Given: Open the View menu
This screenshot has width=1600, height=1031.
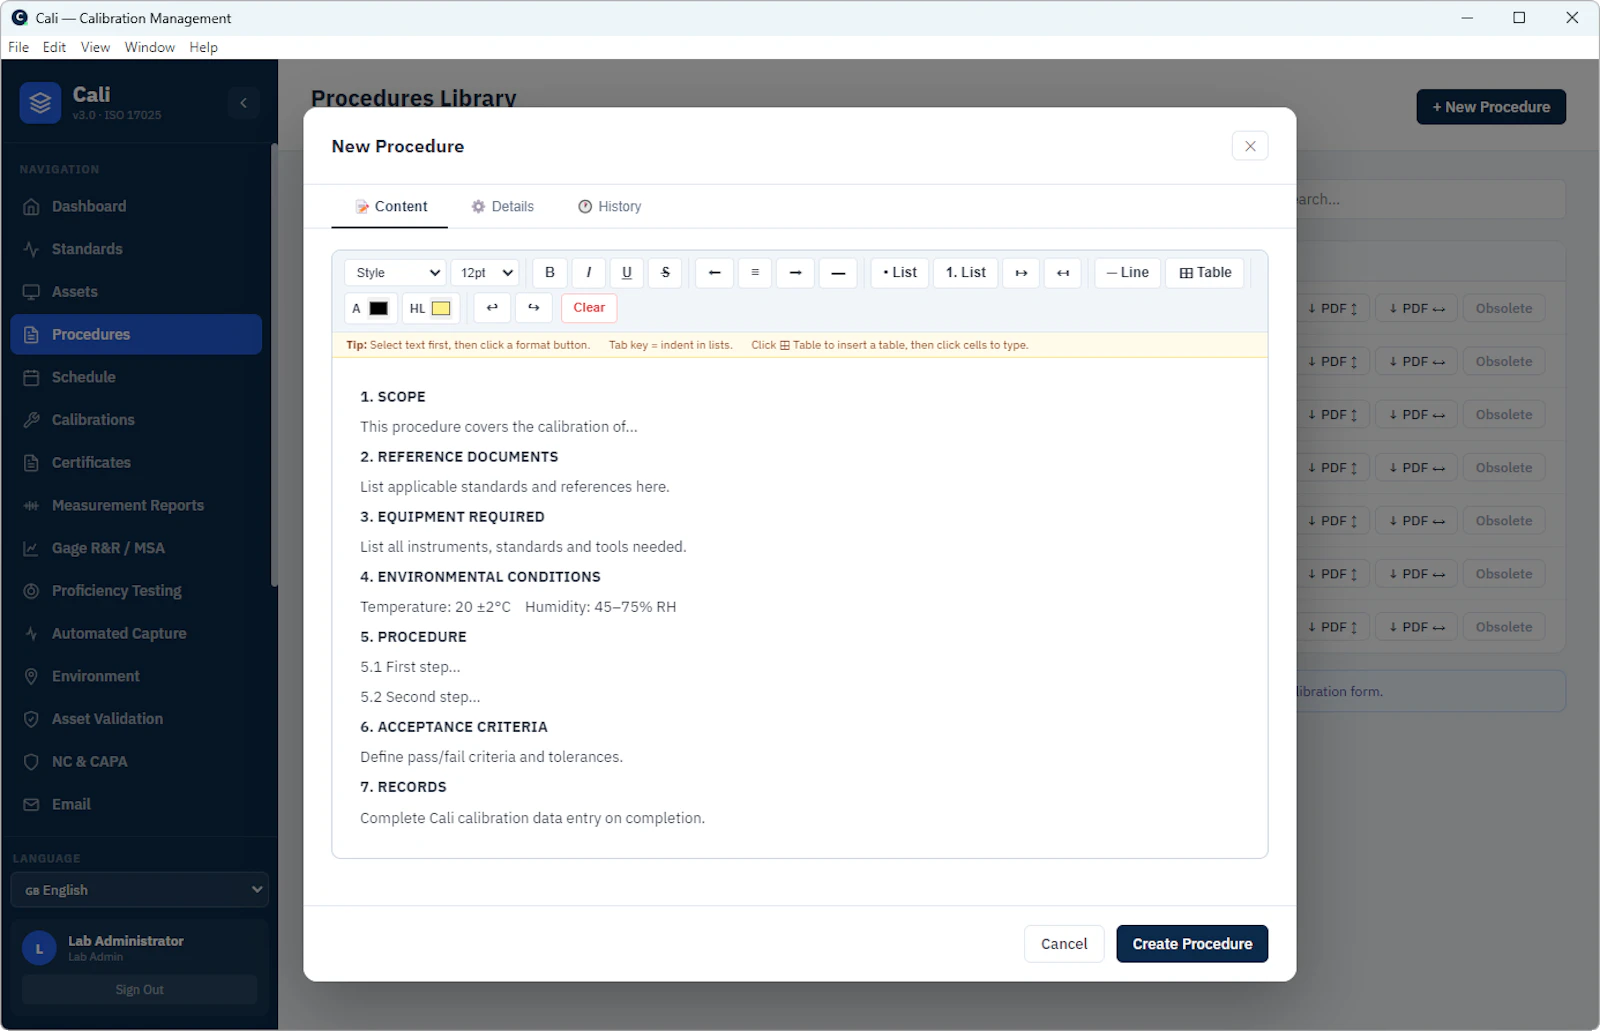Looking at the screenshot, I should click(x=95, y=47).
